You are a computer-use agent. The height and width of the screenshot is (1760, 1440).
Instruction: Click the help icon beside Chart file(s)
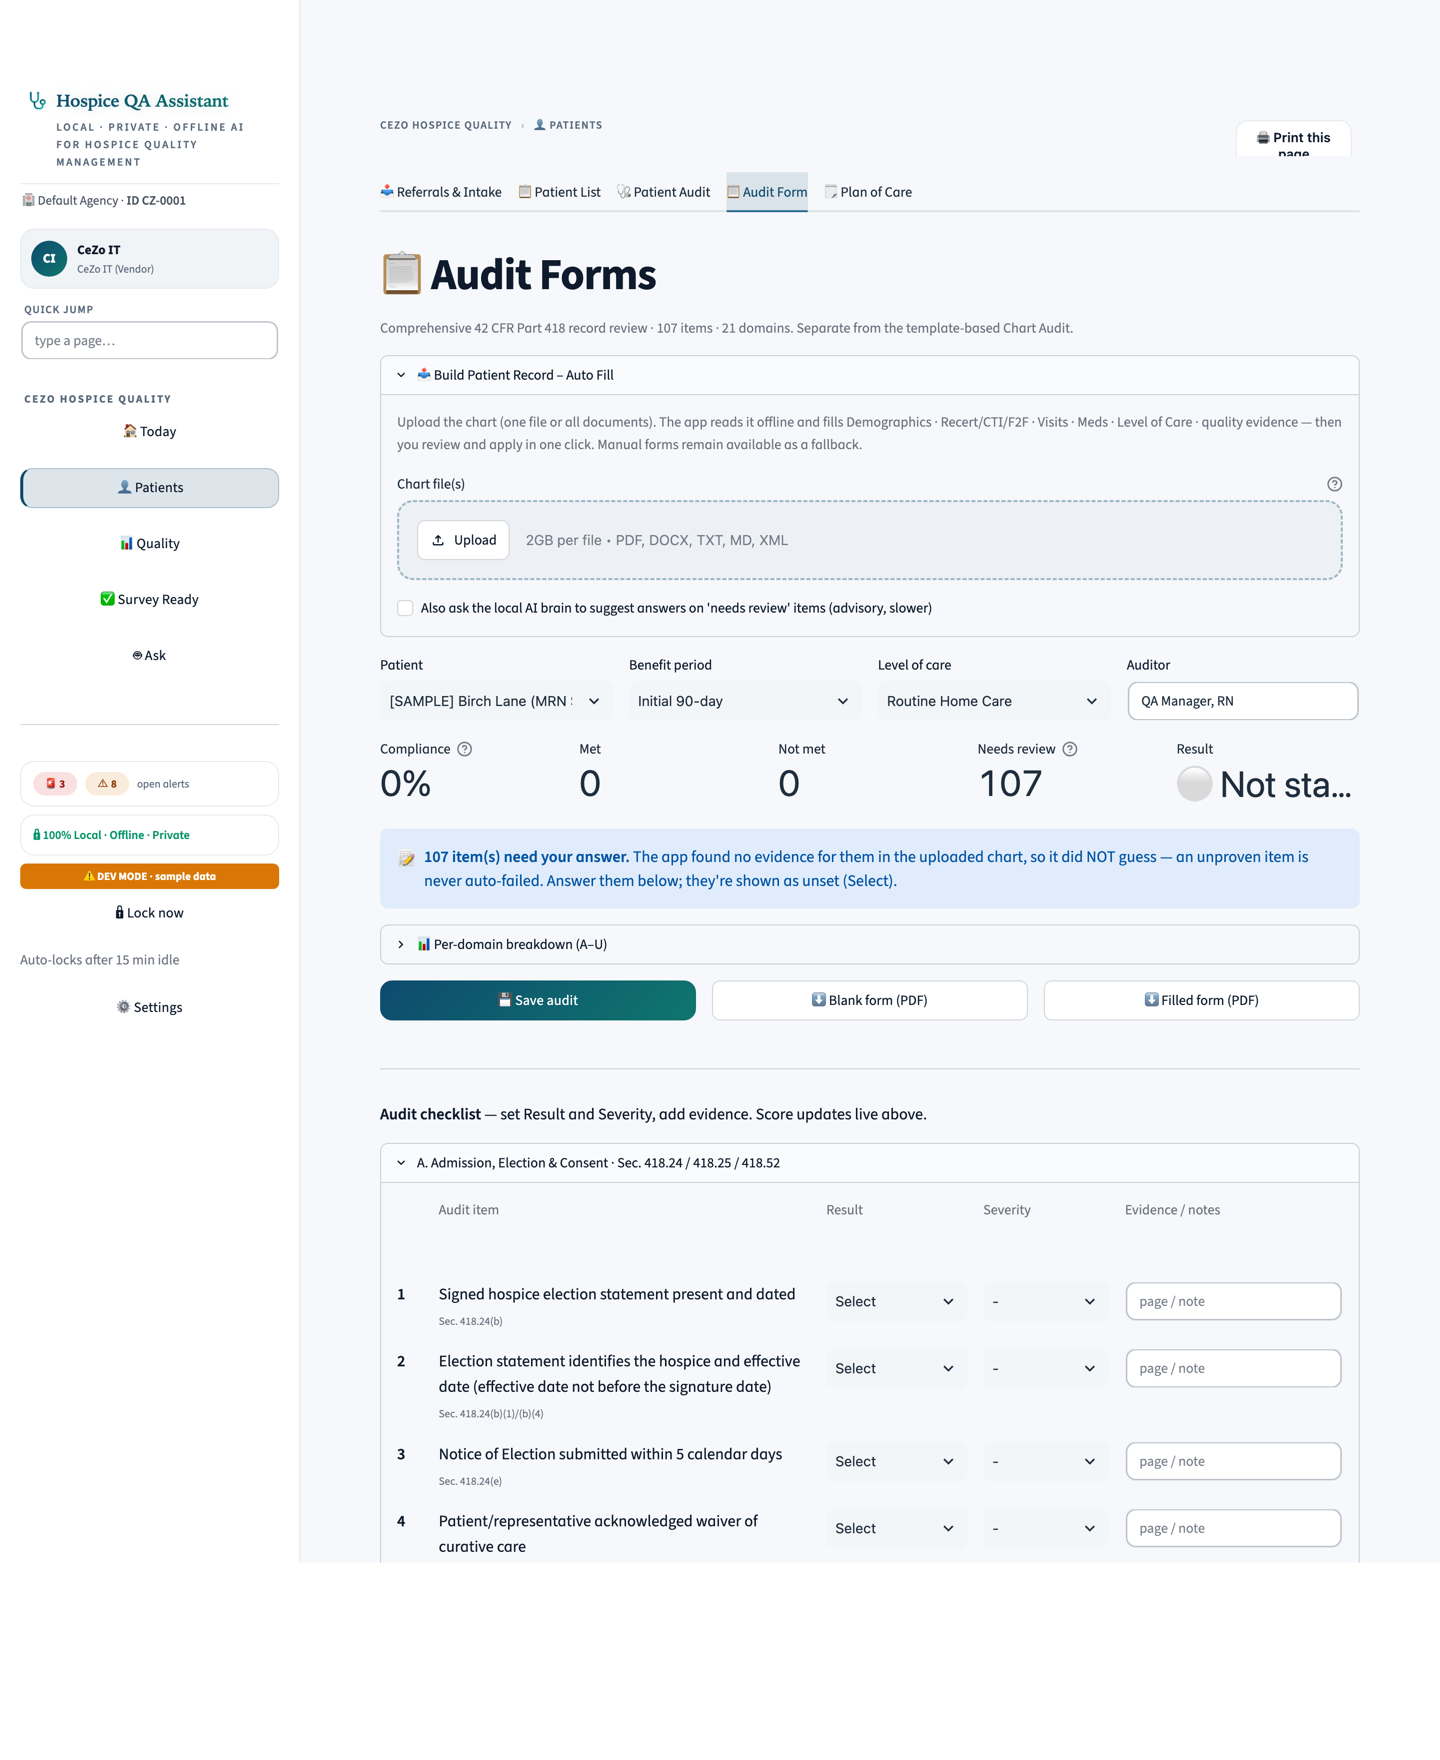pos(1334,484)
